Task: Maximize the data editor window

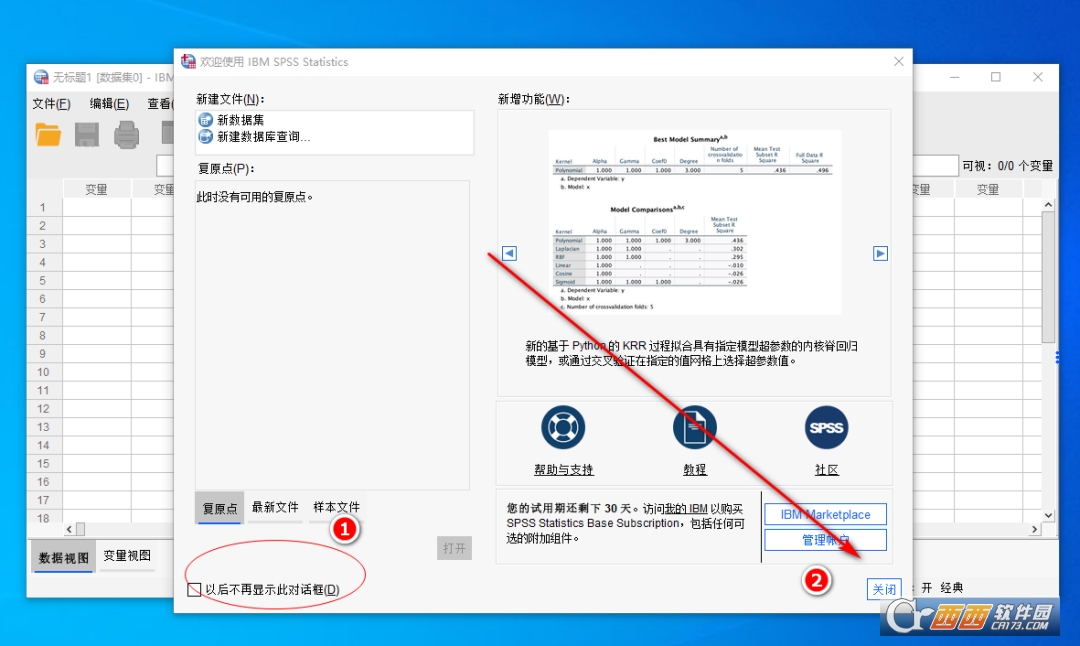Action: click(995, 77)
